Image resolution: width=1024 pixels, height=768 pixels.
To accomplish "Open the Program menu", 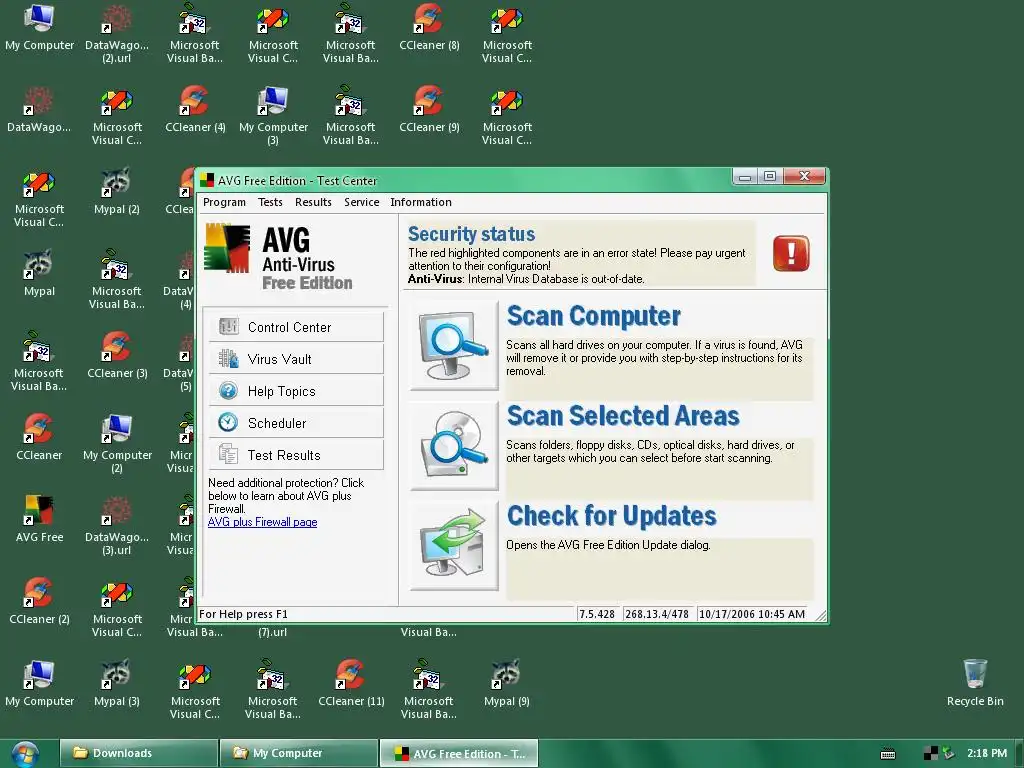I will click(x=224, y=202).
